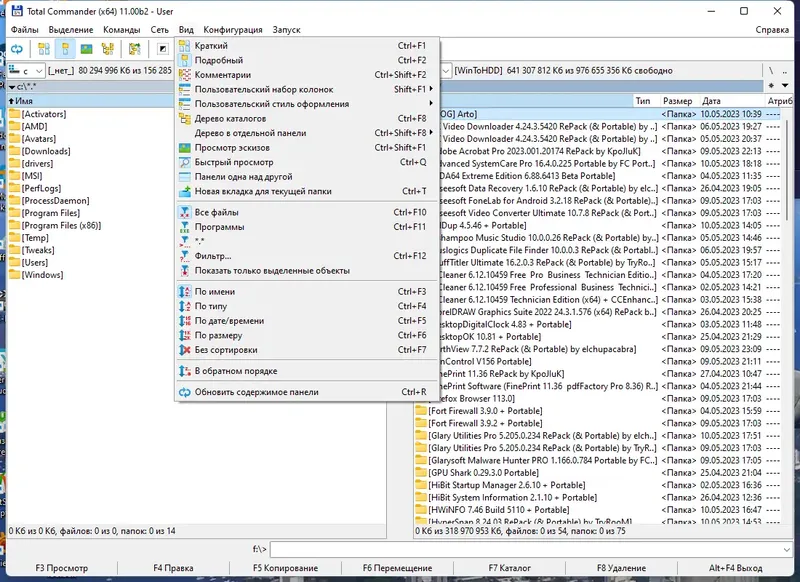Expand Пользовательский стиль оформления submenu
800x582 pixels.
[307, 104]
